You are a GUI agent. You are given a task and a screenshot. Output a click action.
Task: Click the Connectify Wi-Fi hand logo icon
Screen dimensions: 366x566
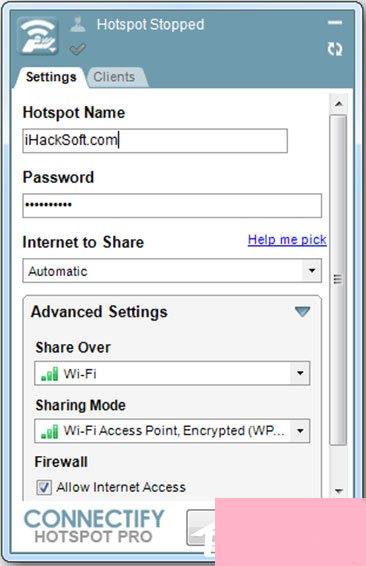[38, 36]
